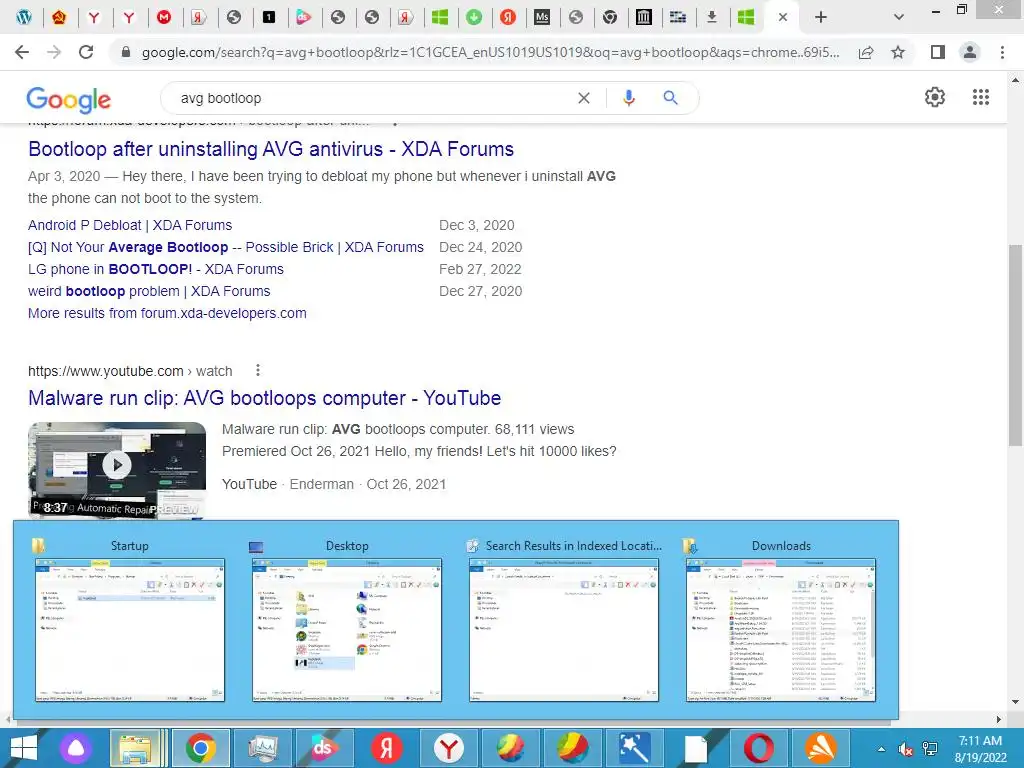Open 'weird bootloop problem' XDA link

coord(149,291)
